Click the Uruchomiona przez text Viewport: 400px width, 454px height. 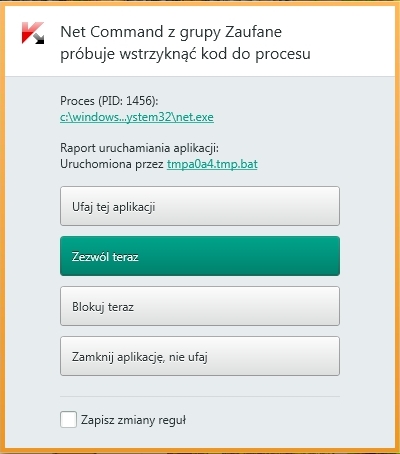[112, 164]
